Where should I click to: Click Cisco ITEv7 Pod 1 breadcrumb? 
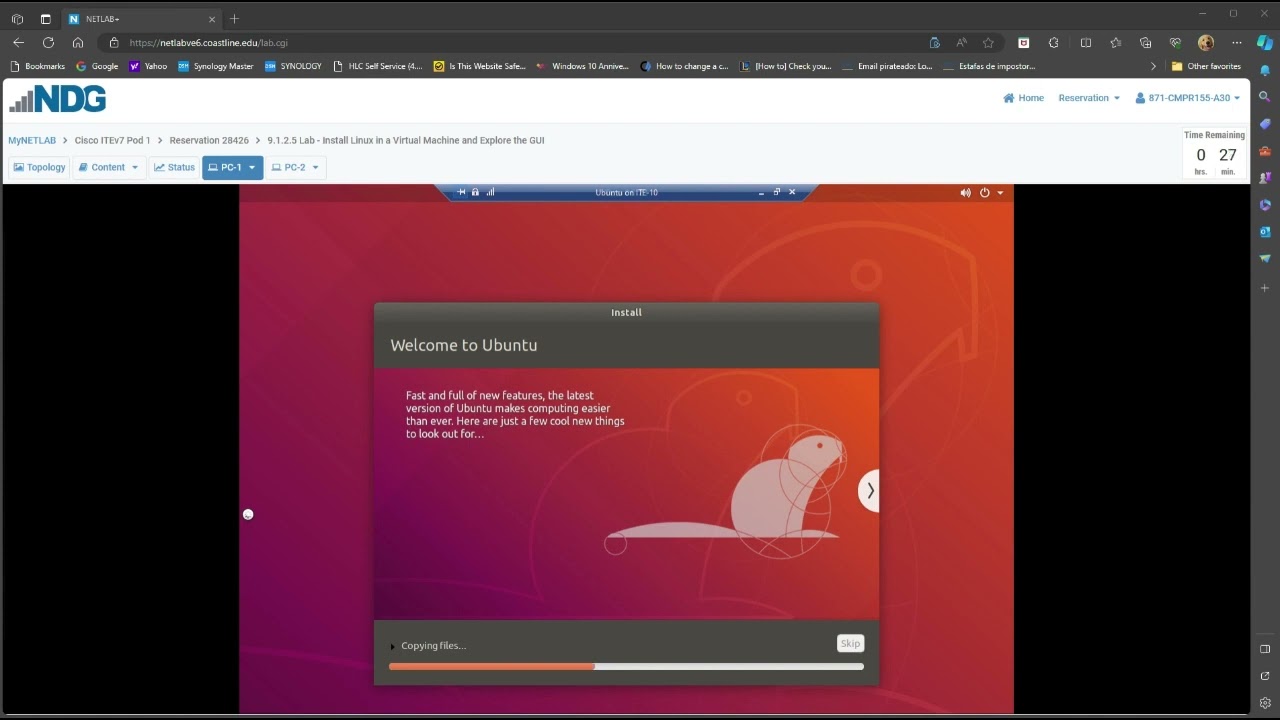pyautogui.click(x=112, y=141)
